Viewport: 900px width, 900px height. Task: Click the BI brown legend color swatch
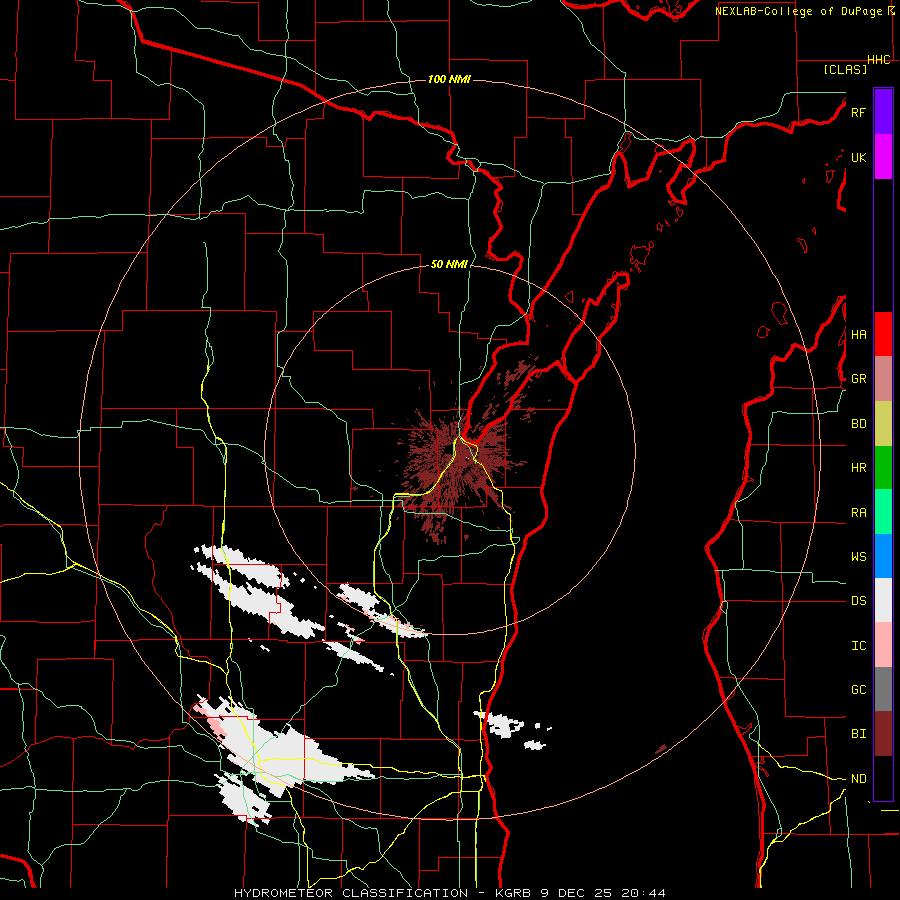pyautogui.click(x=883, y=734)
